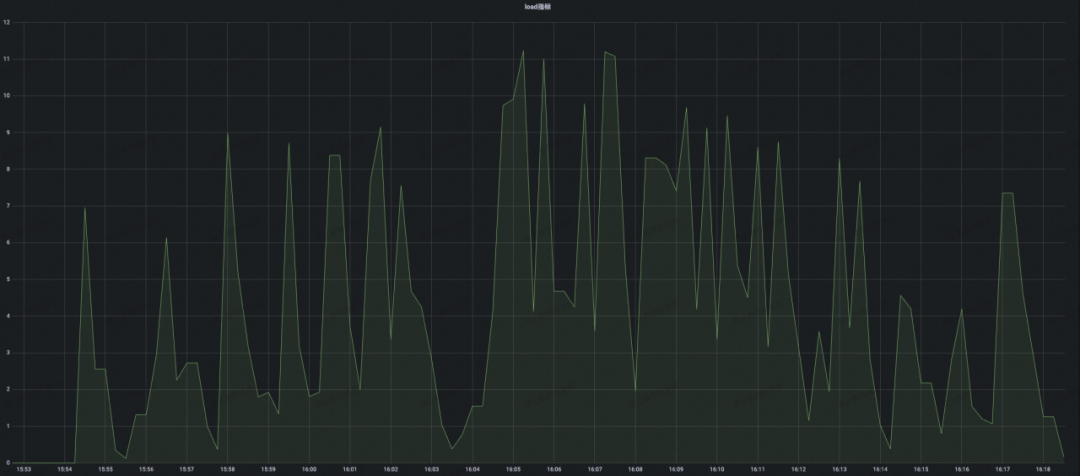1080x476 pixels.
Task: Click the 16:12 time axis label
Action: (x=798, y=470)
